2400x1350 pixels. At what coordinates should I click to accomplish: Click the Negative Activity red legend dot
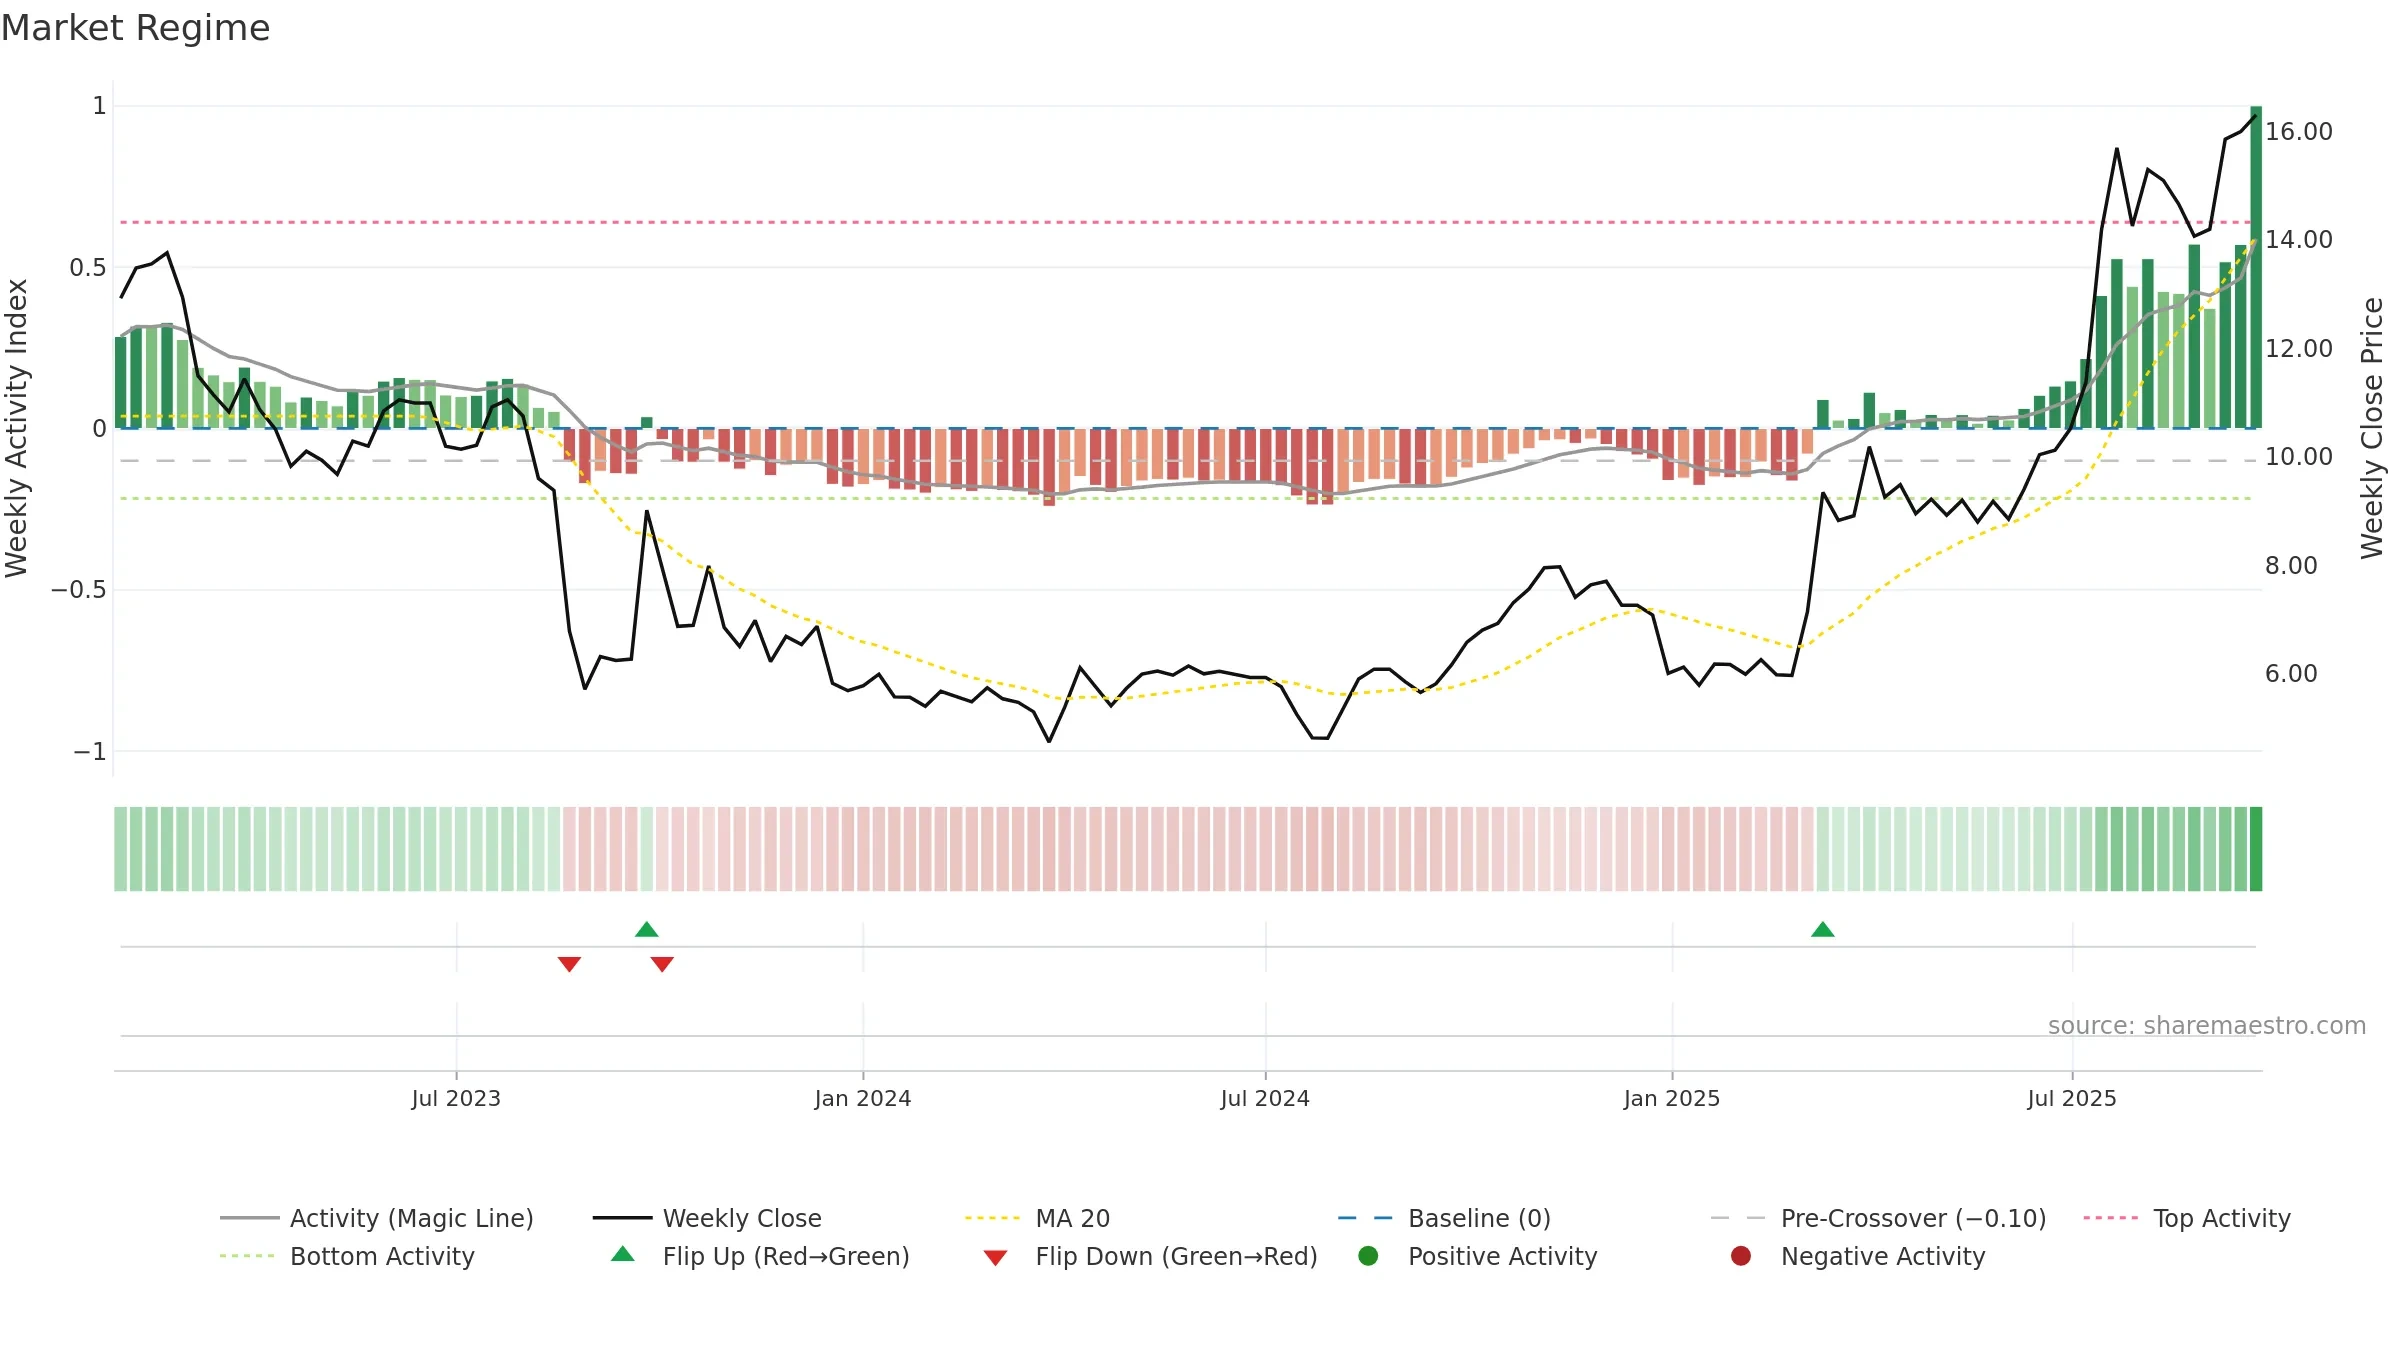[1741, 1255]
